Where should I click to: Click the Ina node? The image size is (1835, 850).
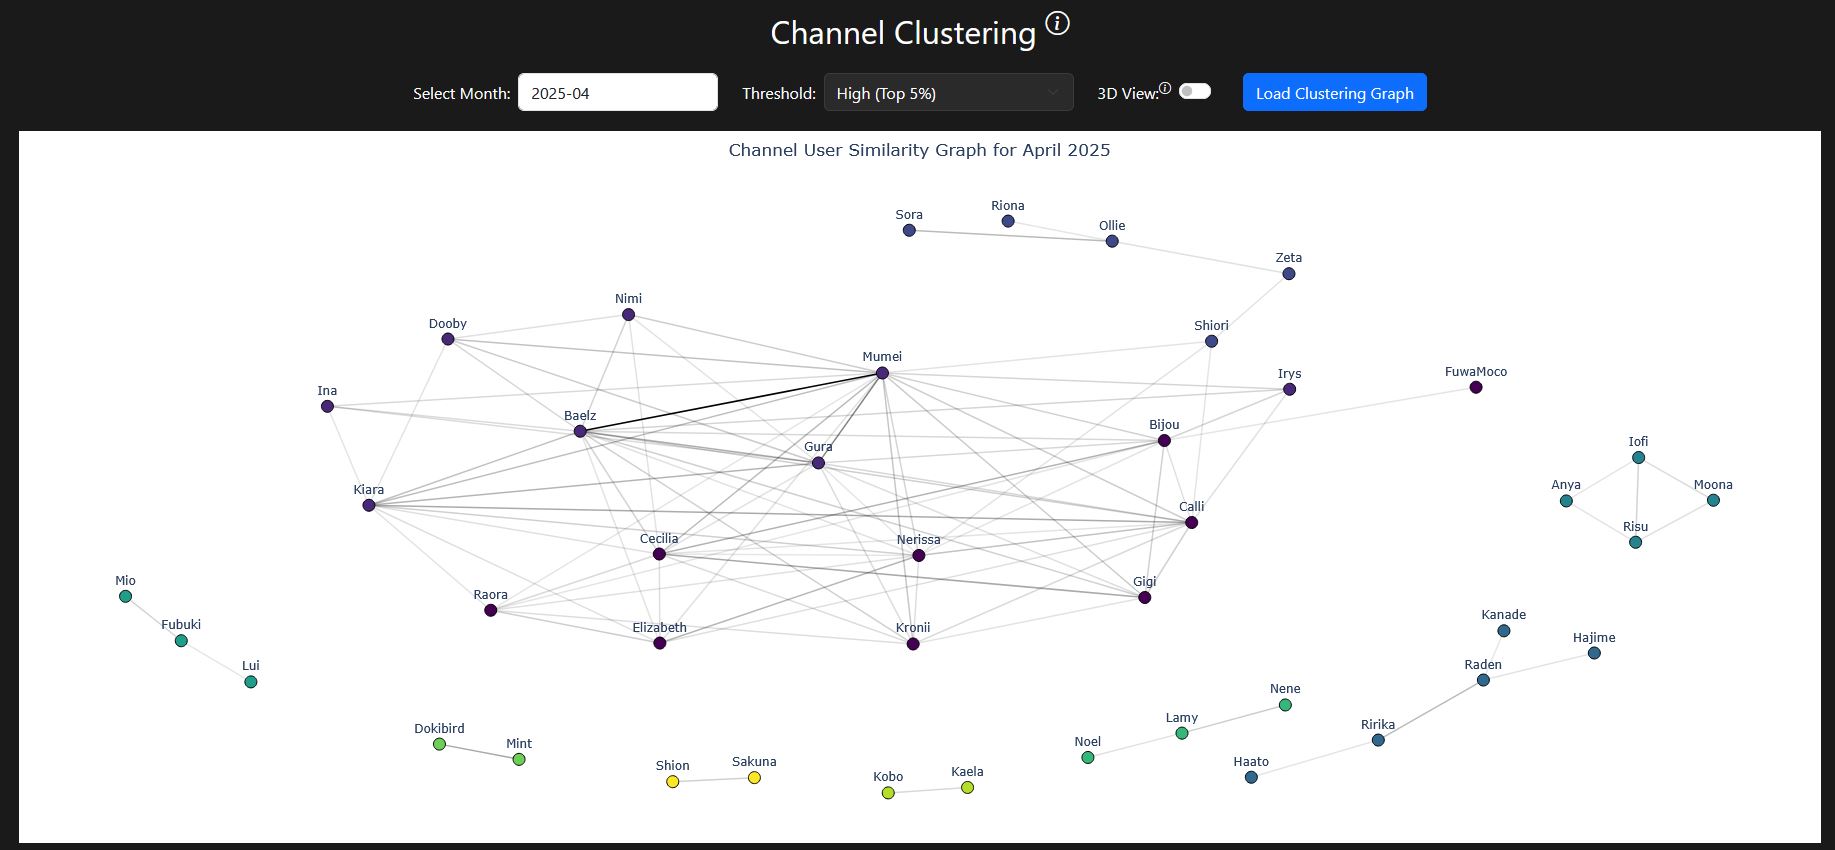(x=327, y=406)
